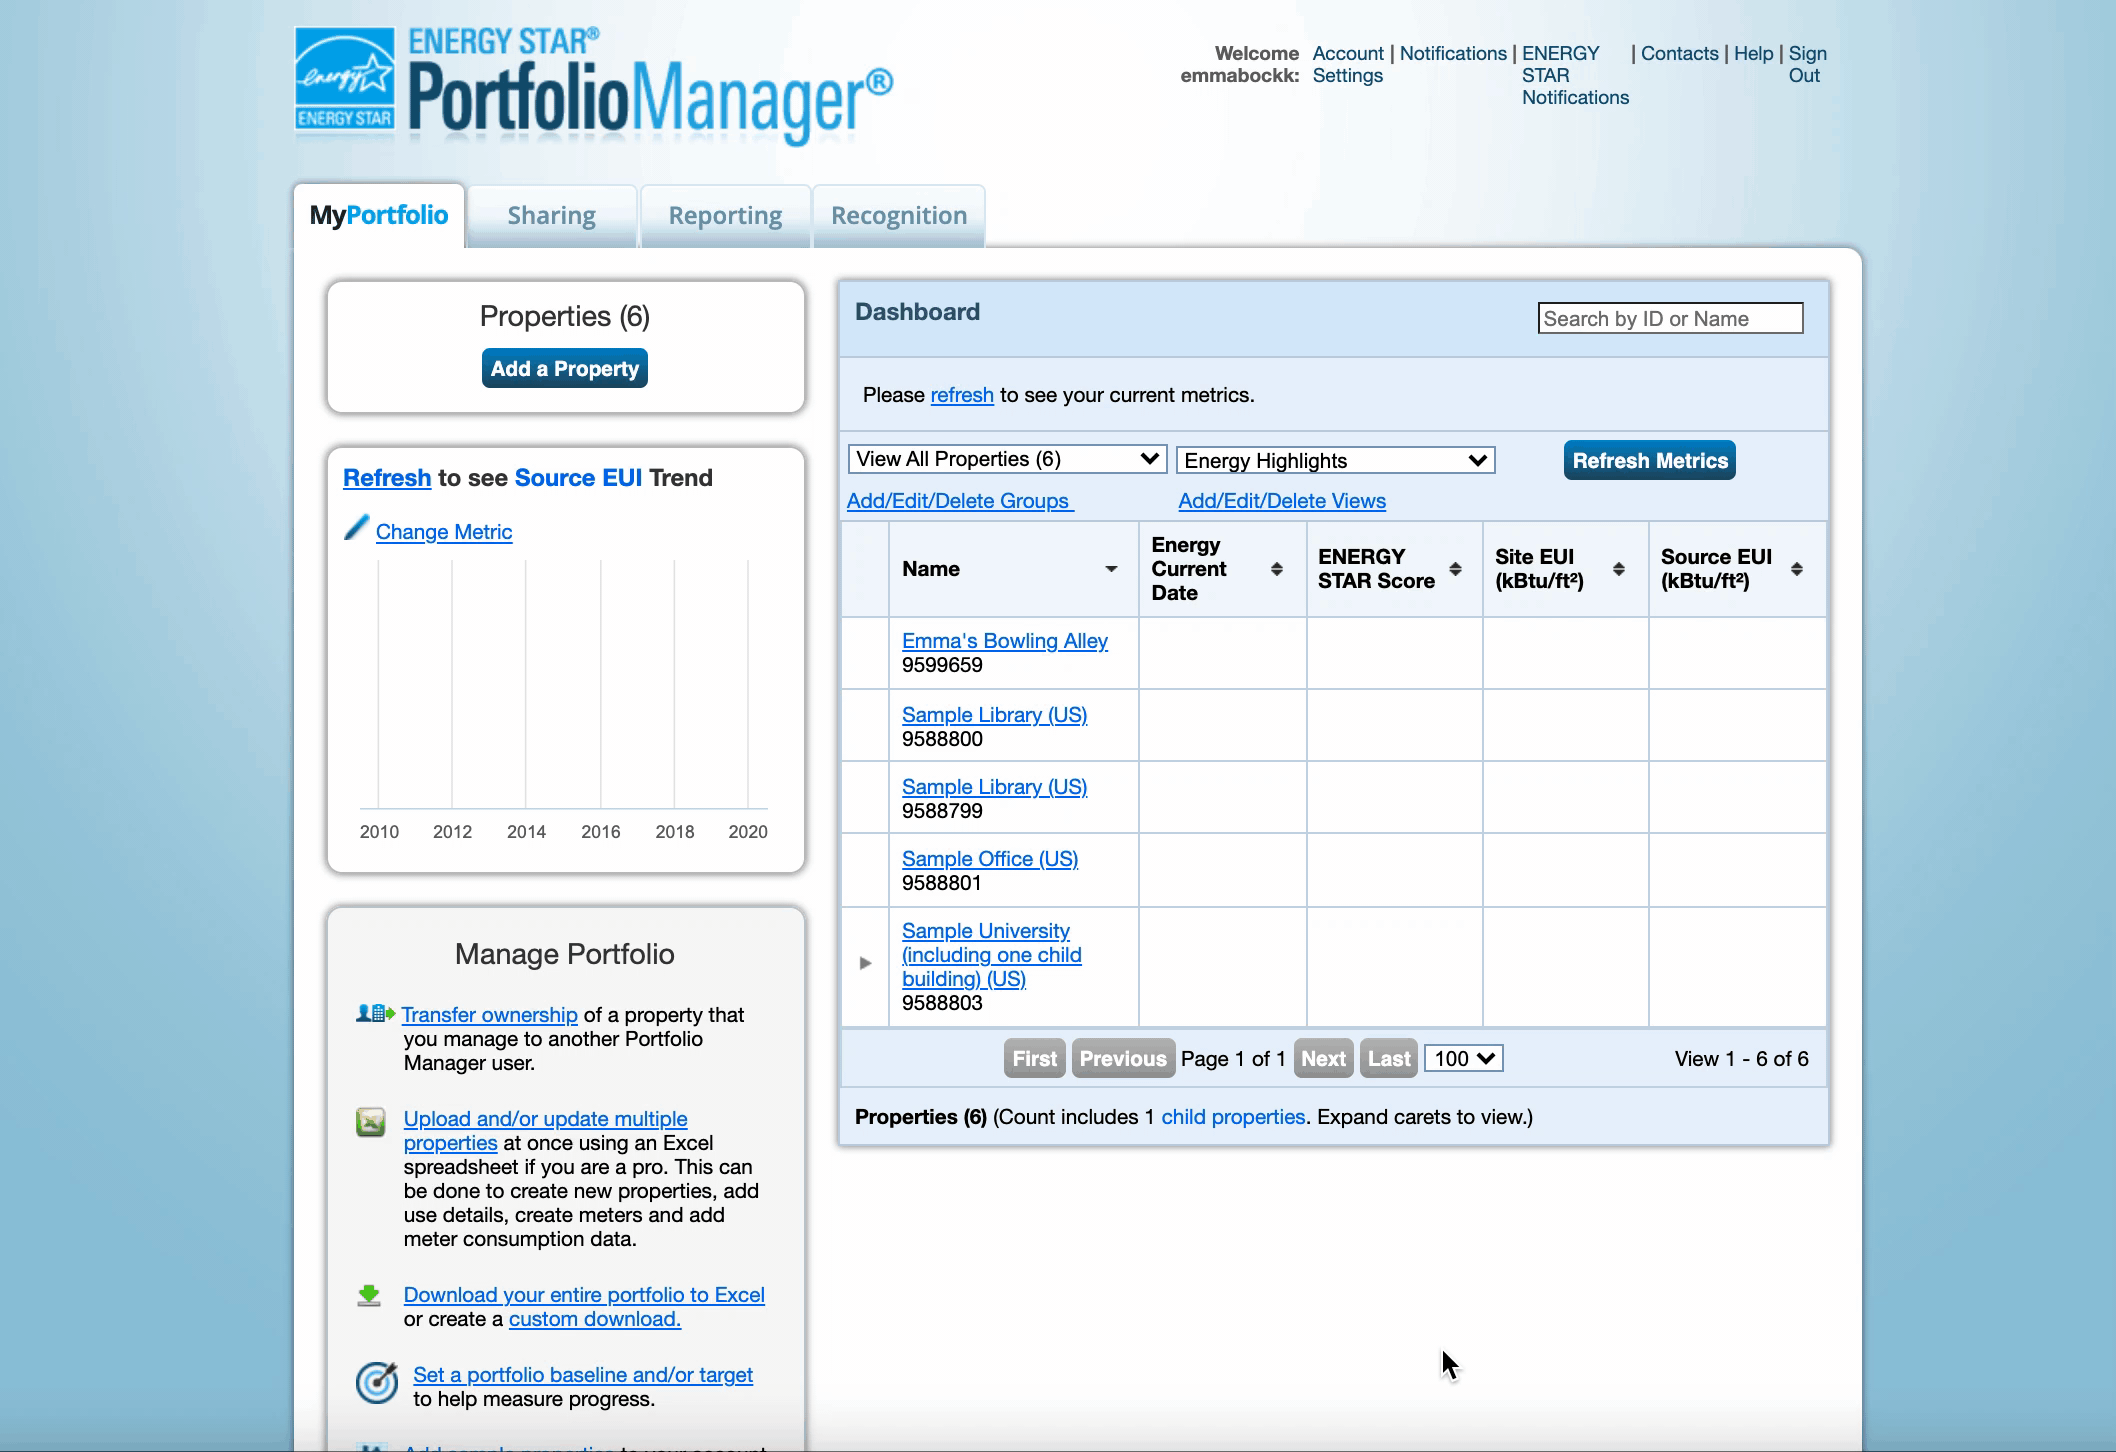Open Emma's Bowling Alley property

(1005, 641)
